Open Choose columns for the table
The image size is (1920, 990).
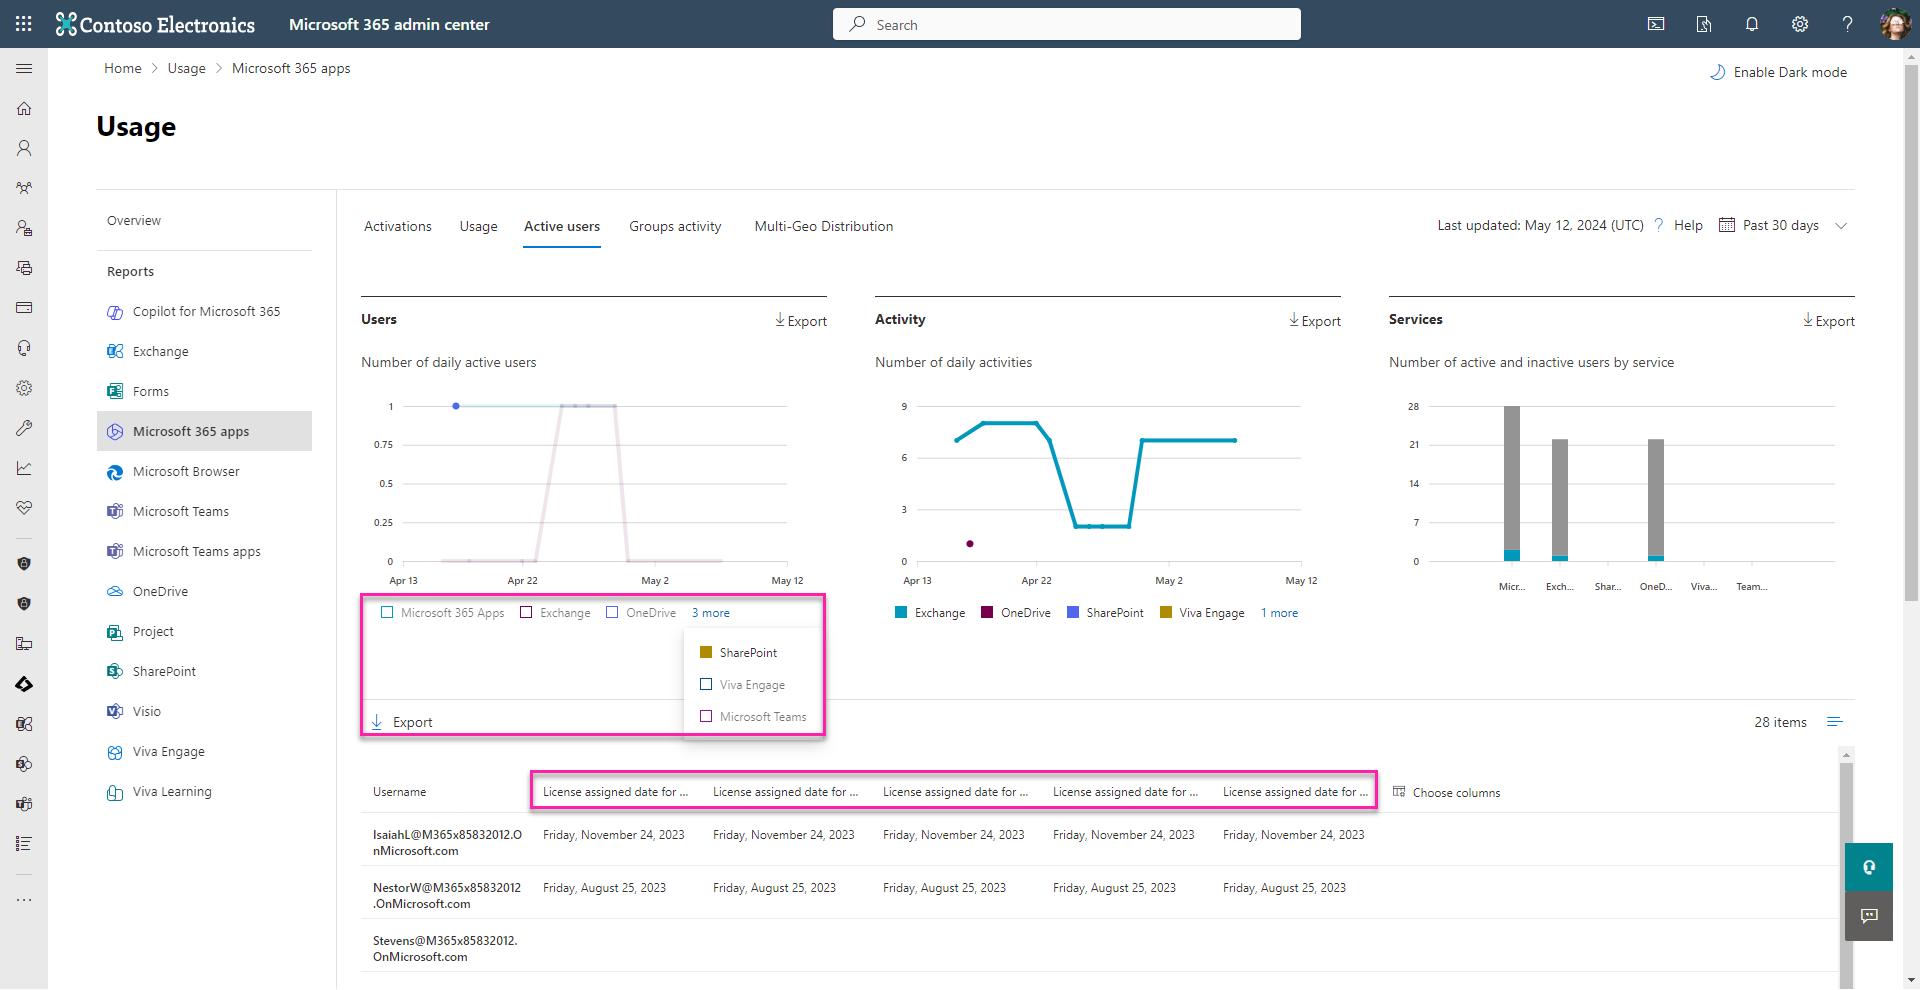coord(1446,792)
